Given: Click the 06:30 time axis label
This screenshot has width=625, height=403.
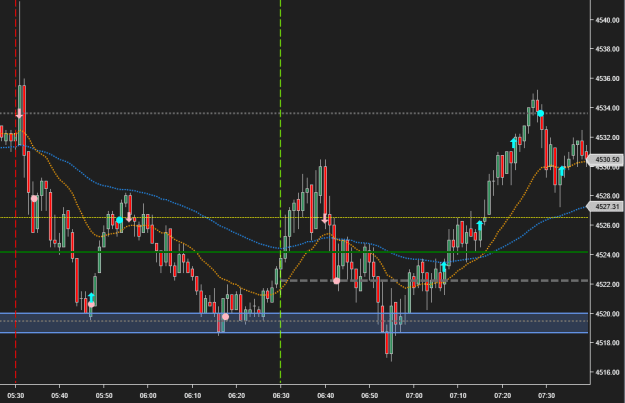Looking at the screenshot, I should point(281,396).
